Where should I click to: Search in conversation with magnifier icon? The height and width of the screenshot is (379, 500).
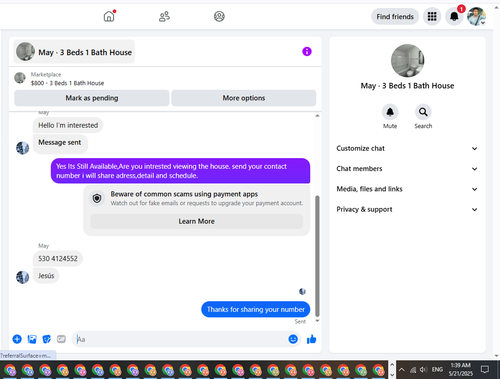tap(423, 112)
